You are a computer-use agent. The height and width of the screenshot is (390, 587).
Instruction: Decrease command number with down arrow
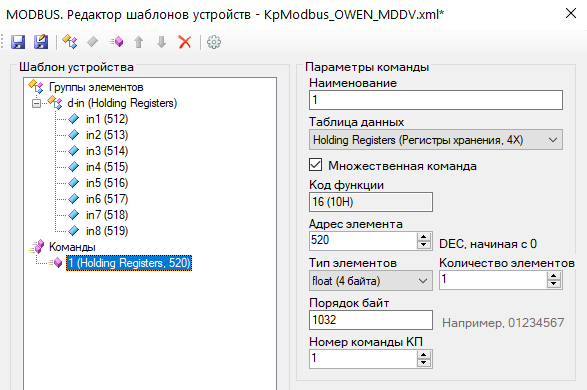pos(423,363)
